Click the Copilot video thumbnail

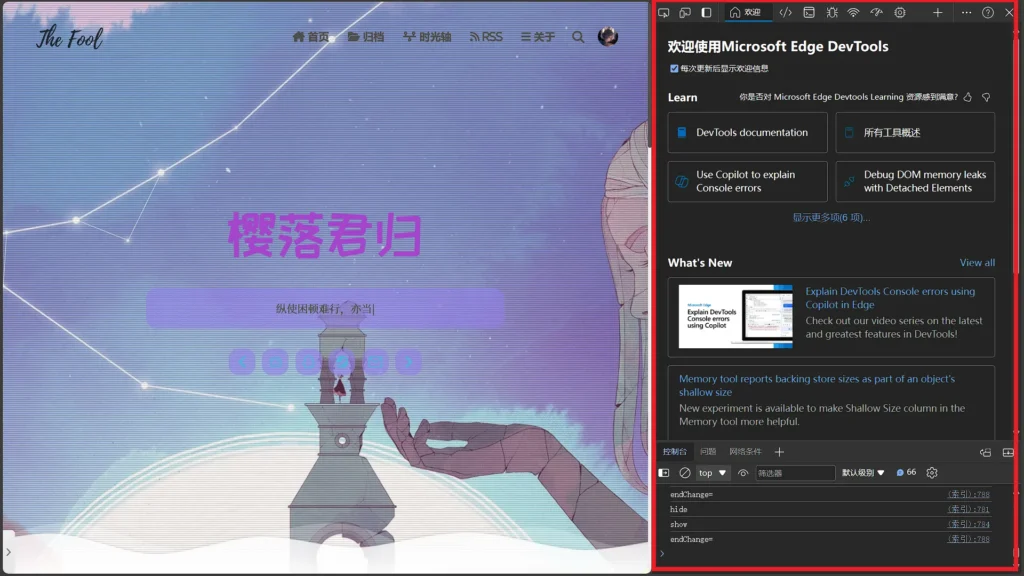pos(735,317)
